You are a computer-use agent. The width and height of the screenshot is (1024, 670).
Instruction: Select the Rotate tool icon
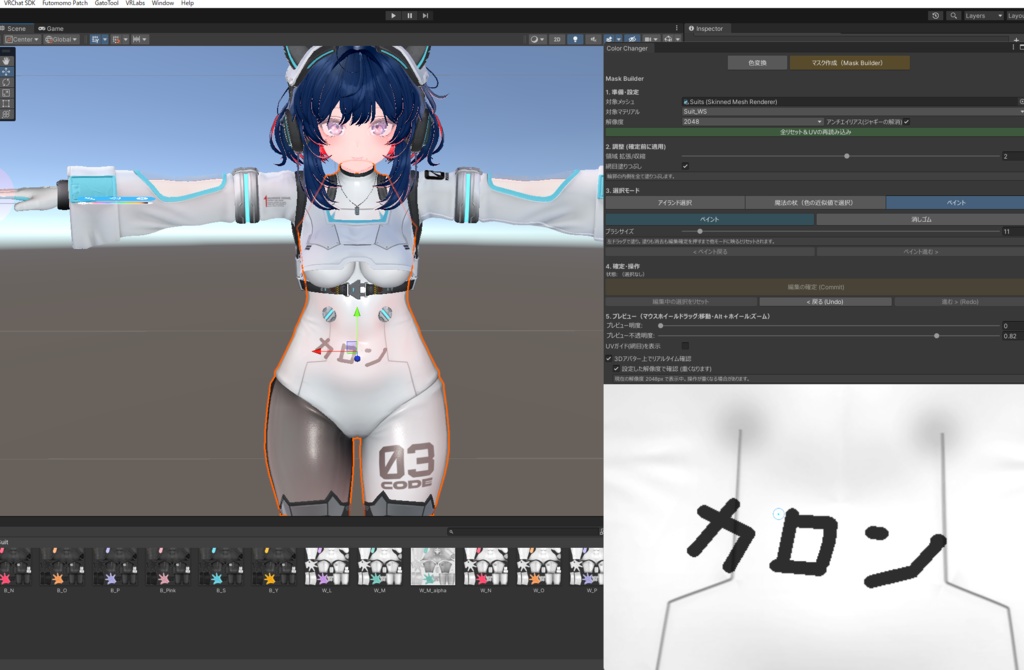click(x=7, y=82)
